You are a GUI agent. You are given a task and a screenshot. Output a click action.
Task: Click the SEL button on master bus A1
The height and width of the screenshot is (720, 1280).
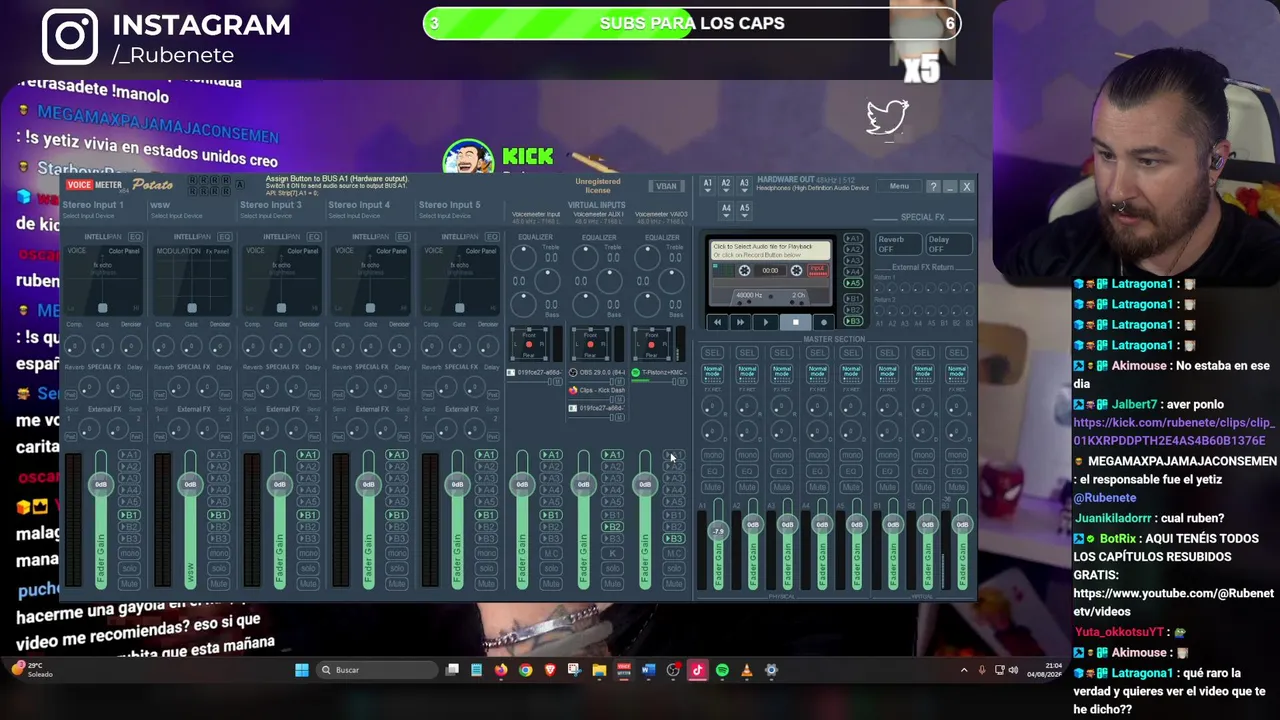[712, 353]
